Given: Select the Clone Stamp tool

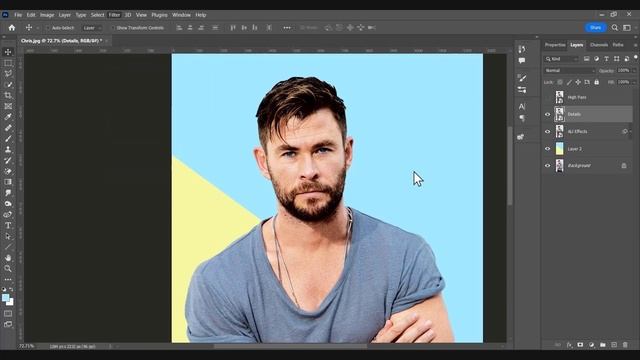Looking at the screenshot, I should pos(8,149).
